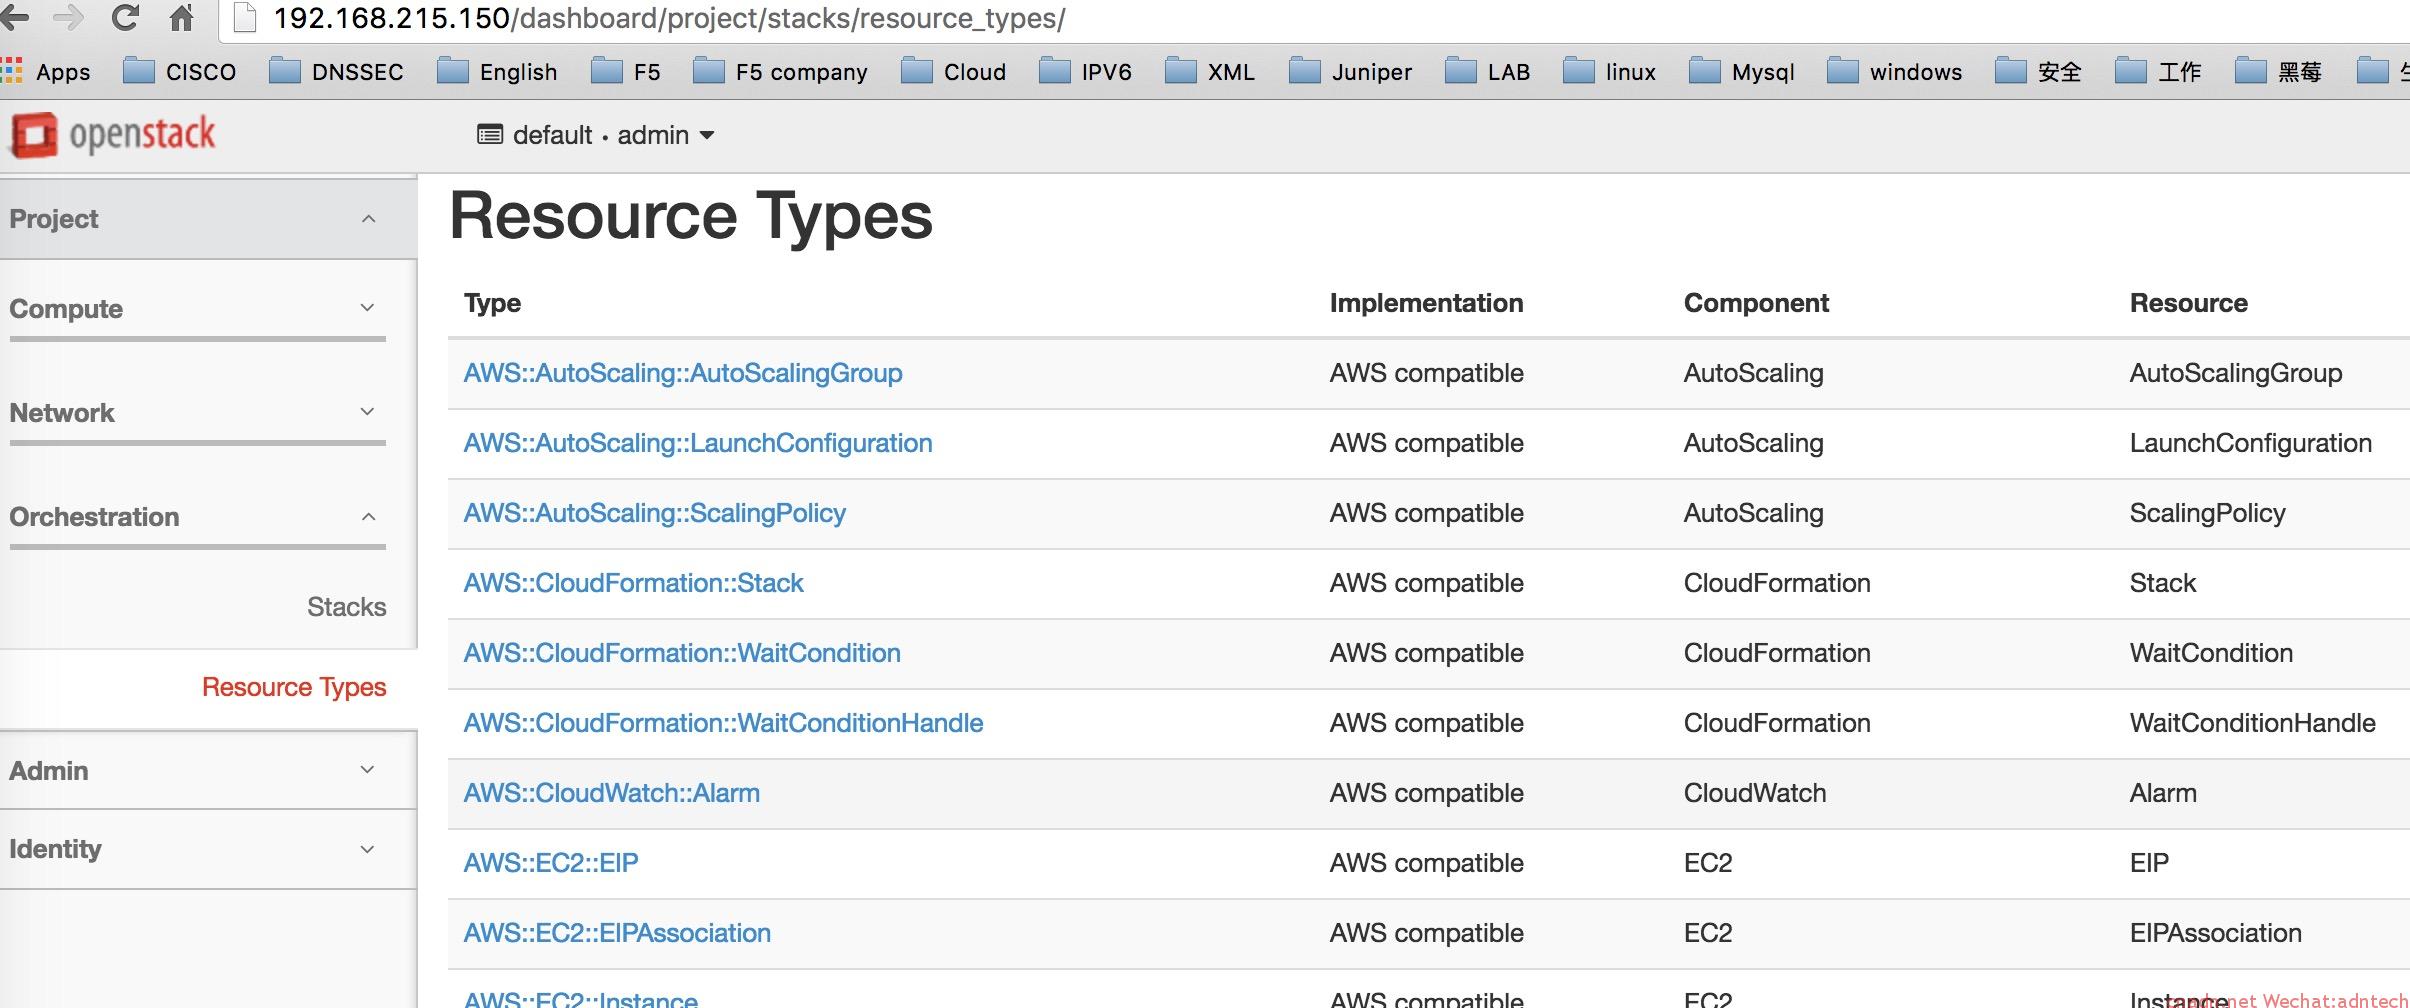The width and height of the screenshot is (2410, 1008).
Task: Open AWS::CloudWatch::Alarm resource type
Action: point(612,793)
